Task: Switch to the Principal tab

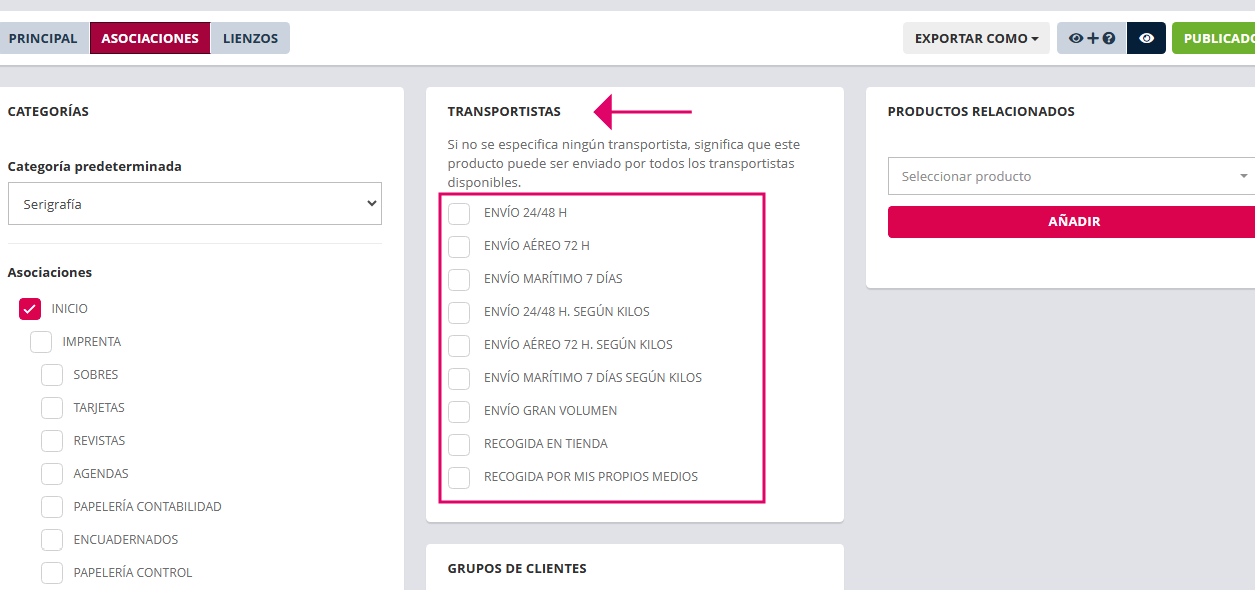Action: [x=43, y=38]
